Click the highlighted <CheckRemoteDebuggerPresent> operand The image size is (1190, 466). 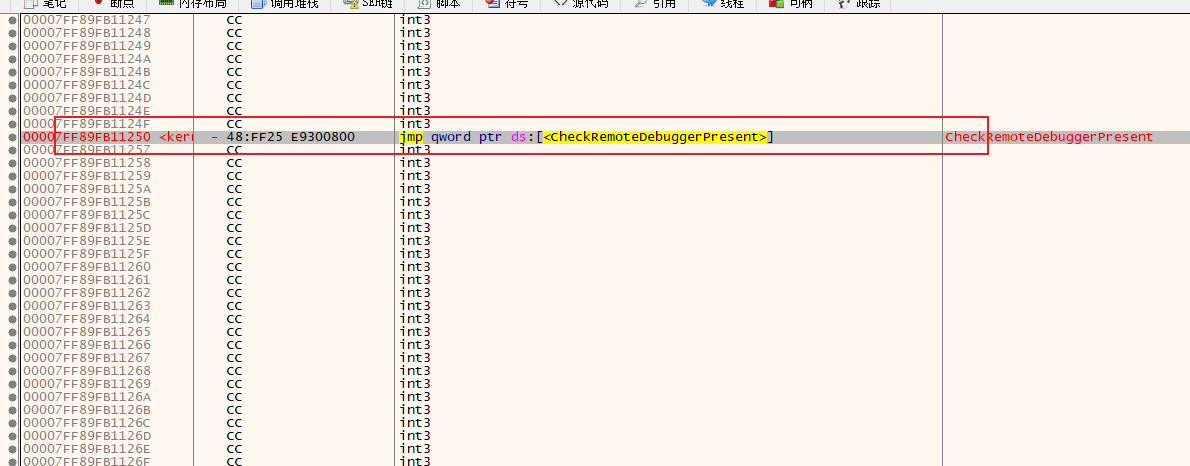click(655, 137)
